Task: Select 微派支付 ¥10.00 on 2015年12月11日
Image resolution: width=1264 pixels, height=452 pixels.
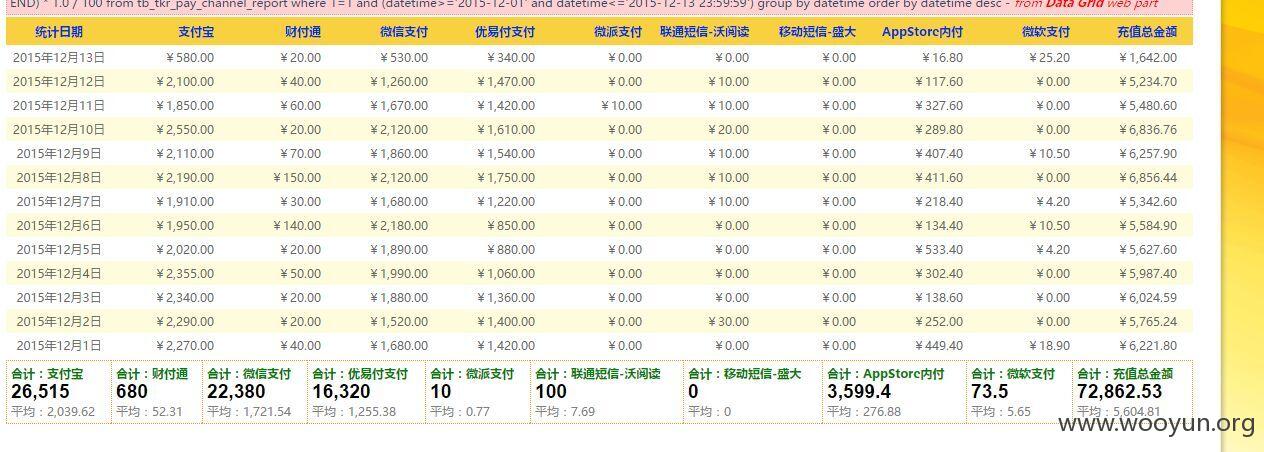Action: click(622, 106)
